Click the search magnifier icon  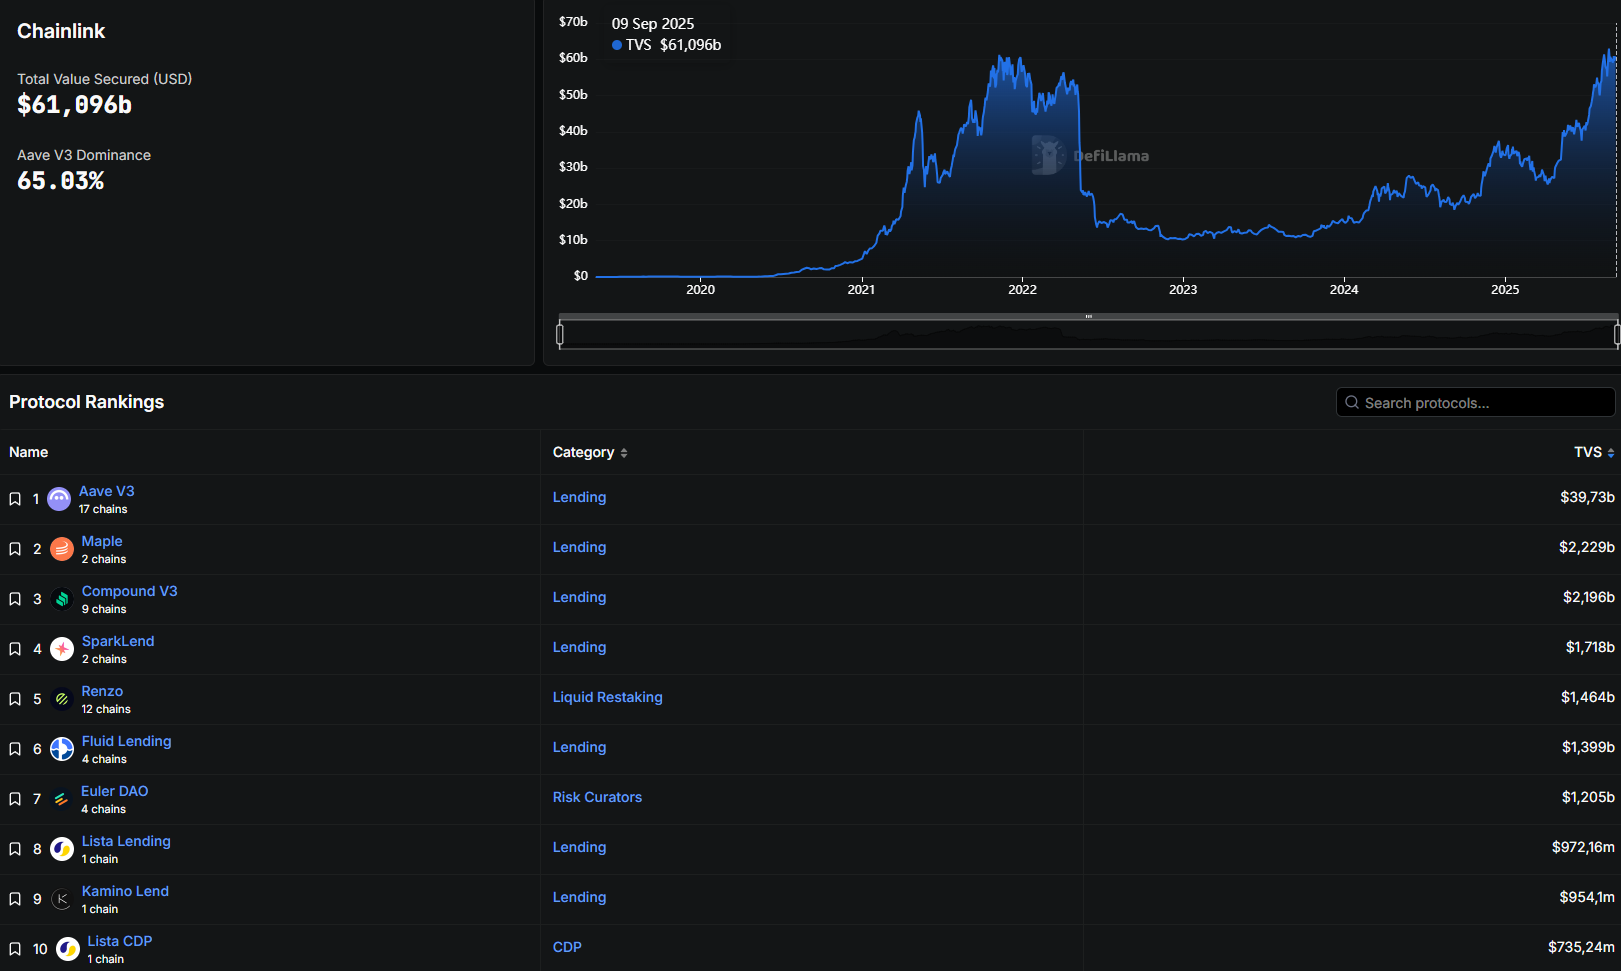pos(1352,402)
